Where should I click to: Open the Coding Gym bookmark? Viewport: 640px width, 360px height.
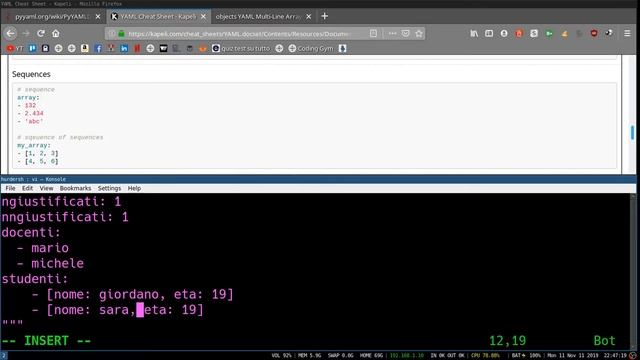click(311, 49)
